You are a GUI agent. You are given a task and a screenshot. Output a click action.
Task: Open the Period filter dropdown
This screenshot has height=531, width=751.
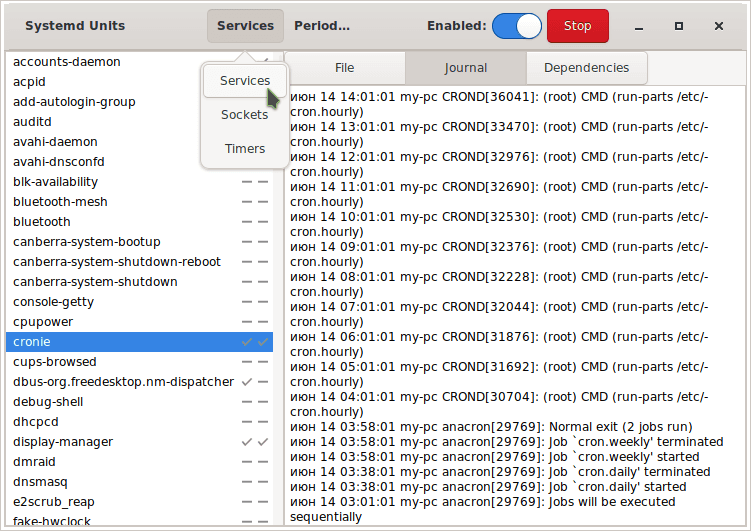point(322,26)
